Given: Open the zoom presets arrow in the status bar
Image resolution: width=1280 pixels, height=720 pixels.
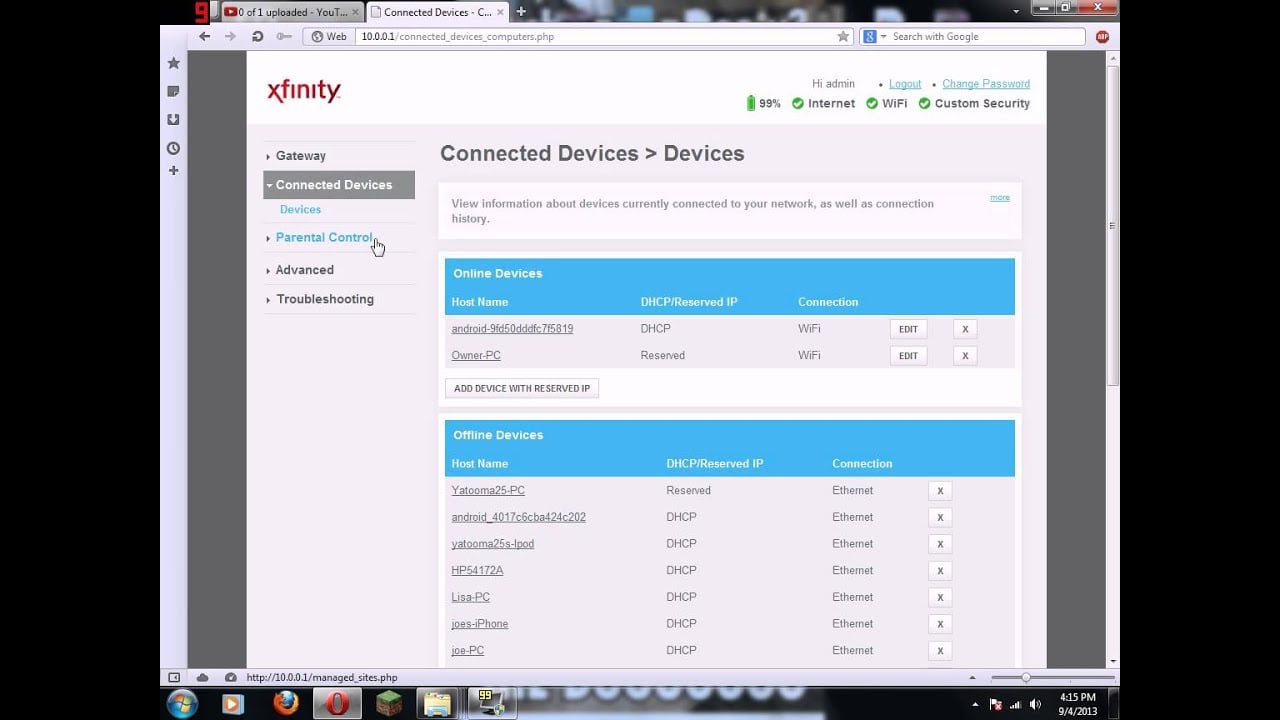Looking at the screenshot, I should click(x=974, y=677).
